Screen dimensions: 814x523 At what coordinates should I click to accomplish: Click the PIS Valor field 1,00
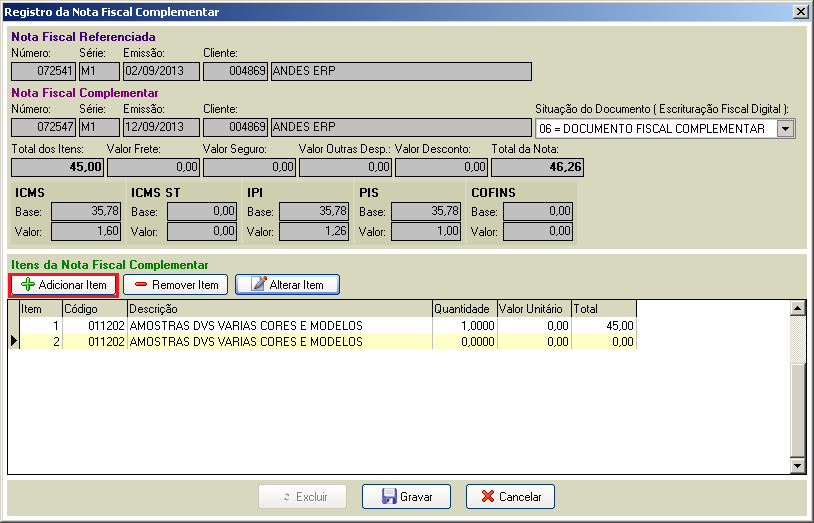(426, 232)
